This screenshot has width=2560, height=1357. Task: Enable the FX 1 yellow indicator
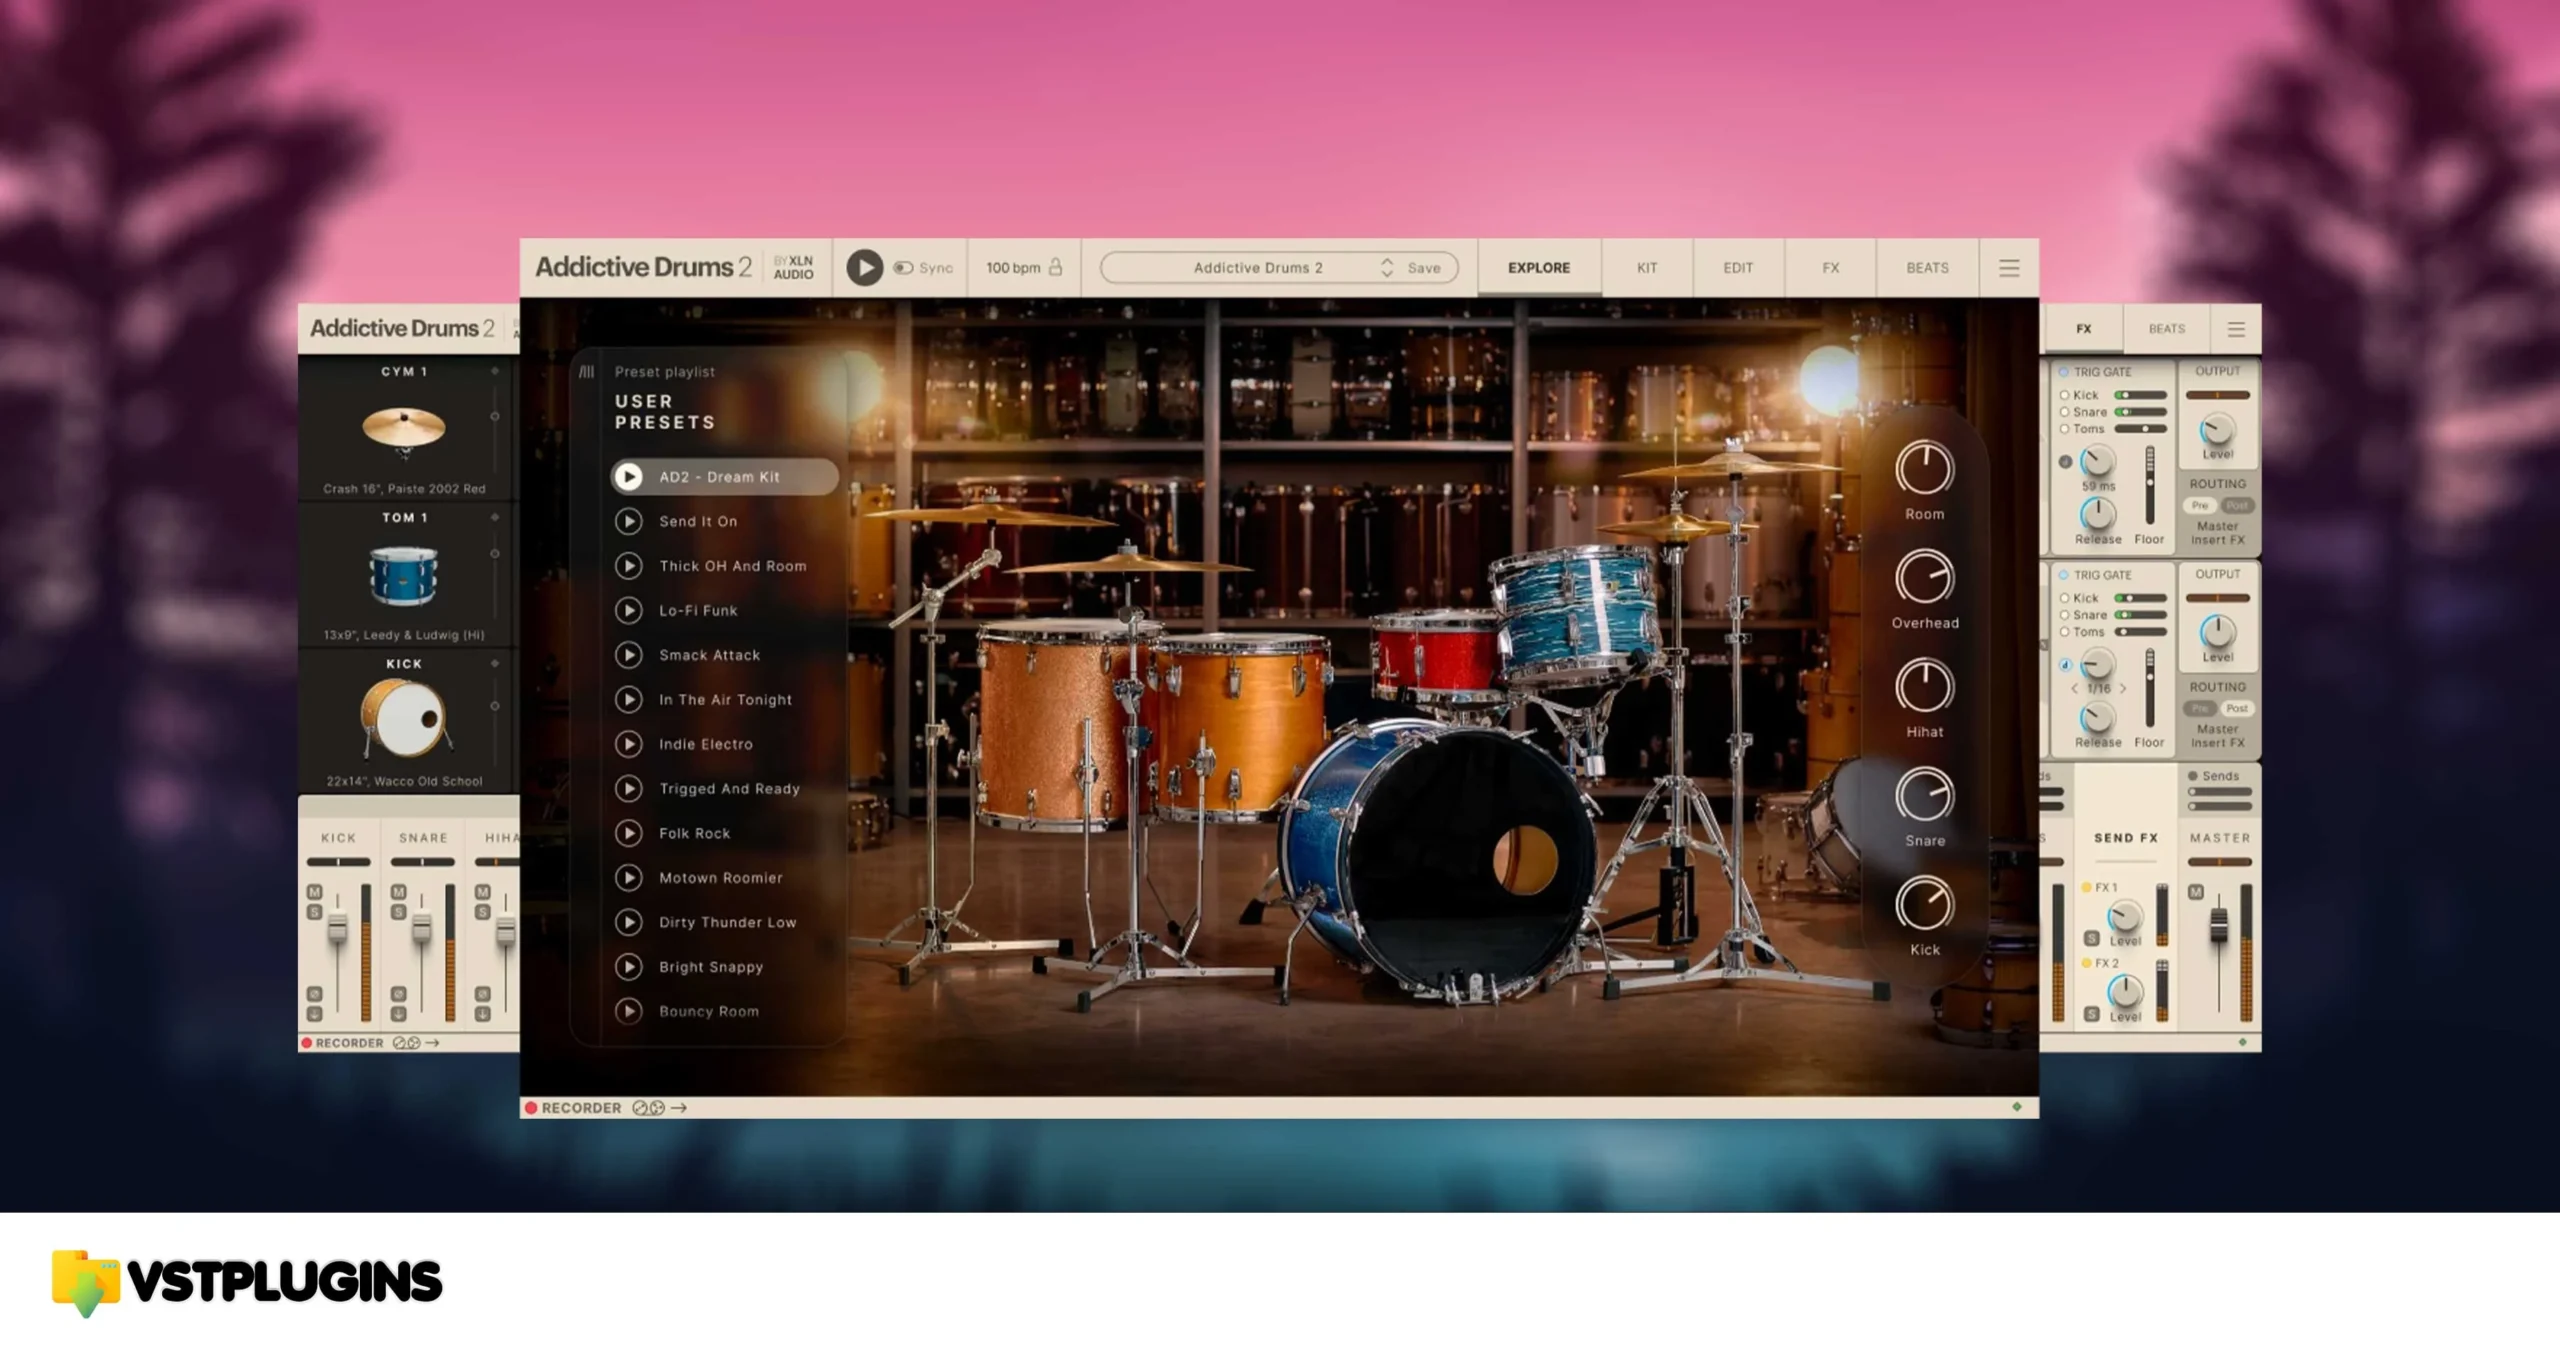coord(2086,887)
